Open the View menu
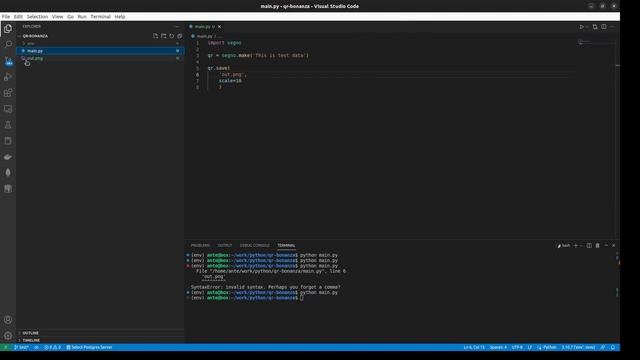The height and width of the screenshot is (360, 640). tap(57, 17)
